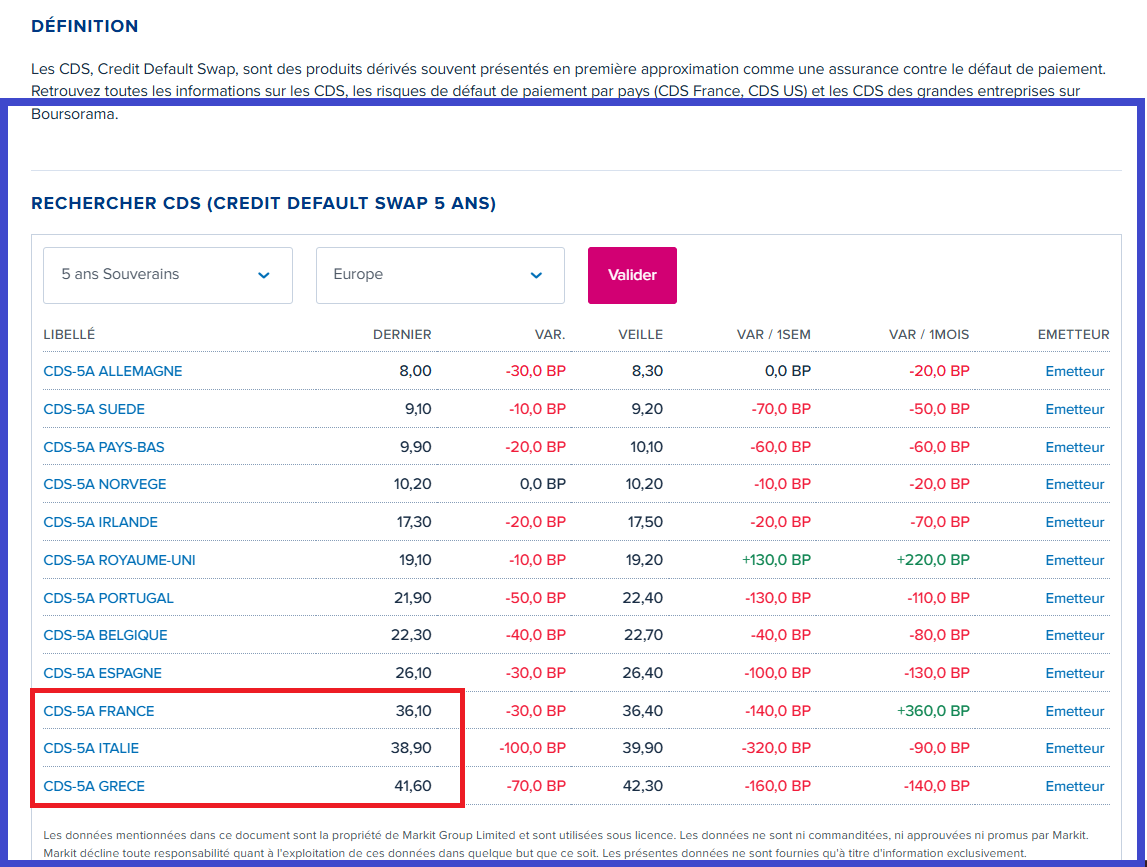The width and height of the screenshot is (1147, 867).
Task: Open the CDS-5A ALLEMAGNE link
Action: pyautogui.click(x=113, y=371)
